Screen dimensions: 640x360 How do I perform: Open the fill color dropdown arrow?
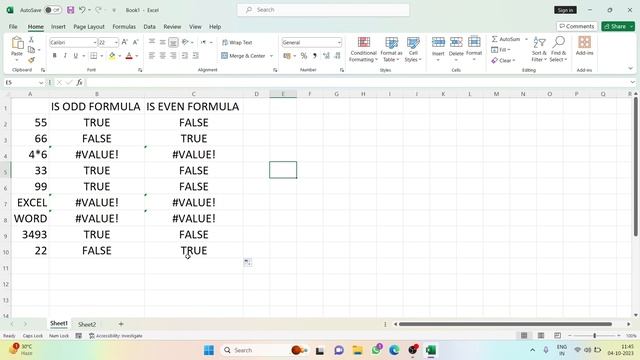(x=120, y=56)
